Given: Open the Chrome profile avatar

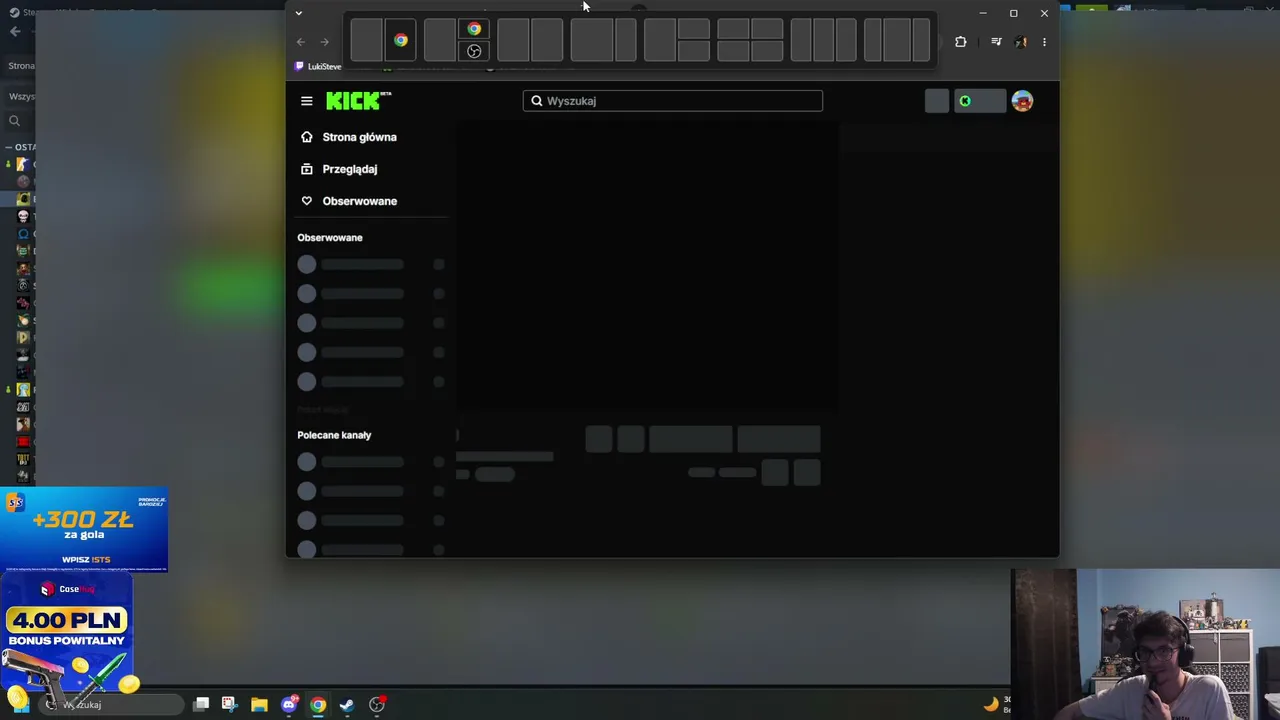Looking at the screenshot, I should [1020, 42].
